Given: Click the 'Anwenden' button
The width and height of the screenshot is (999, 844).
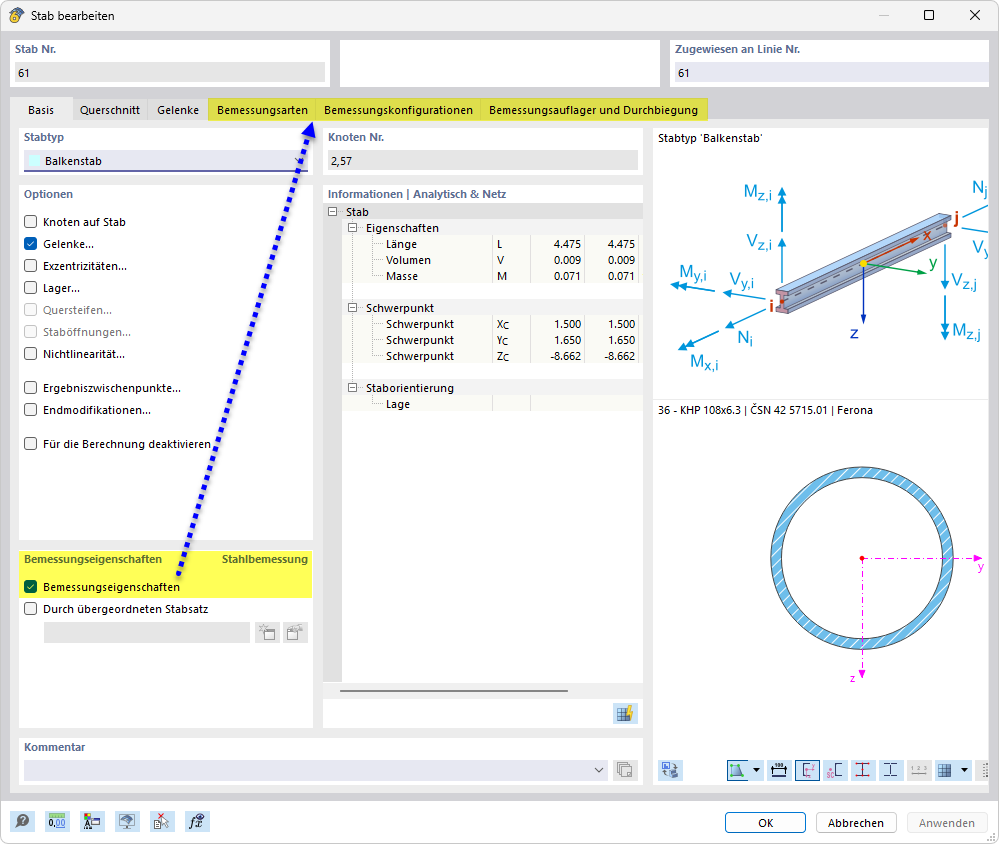Looking at the screenshot, I should tap(946, 822).
